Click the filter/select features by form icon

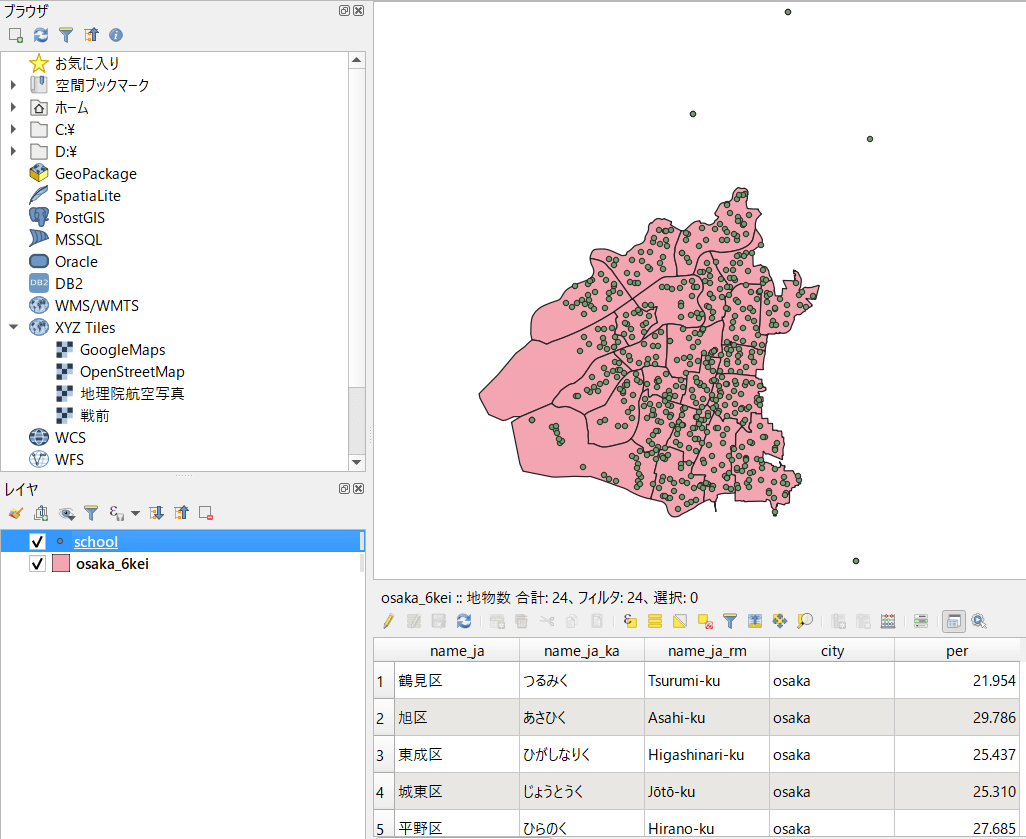point(730,621)
